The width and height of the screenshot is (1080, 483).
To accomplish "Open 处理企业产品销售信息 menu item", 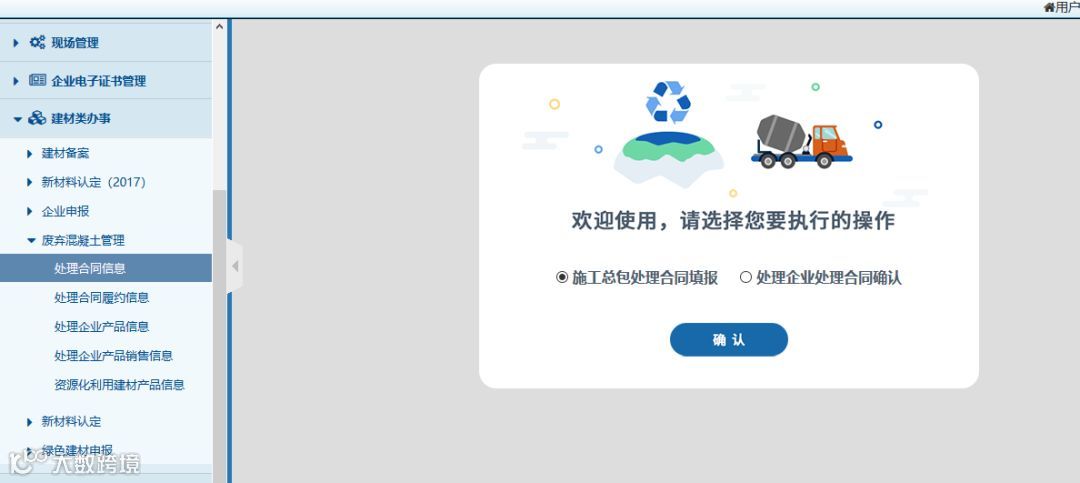I will click(x=113, y=356).
